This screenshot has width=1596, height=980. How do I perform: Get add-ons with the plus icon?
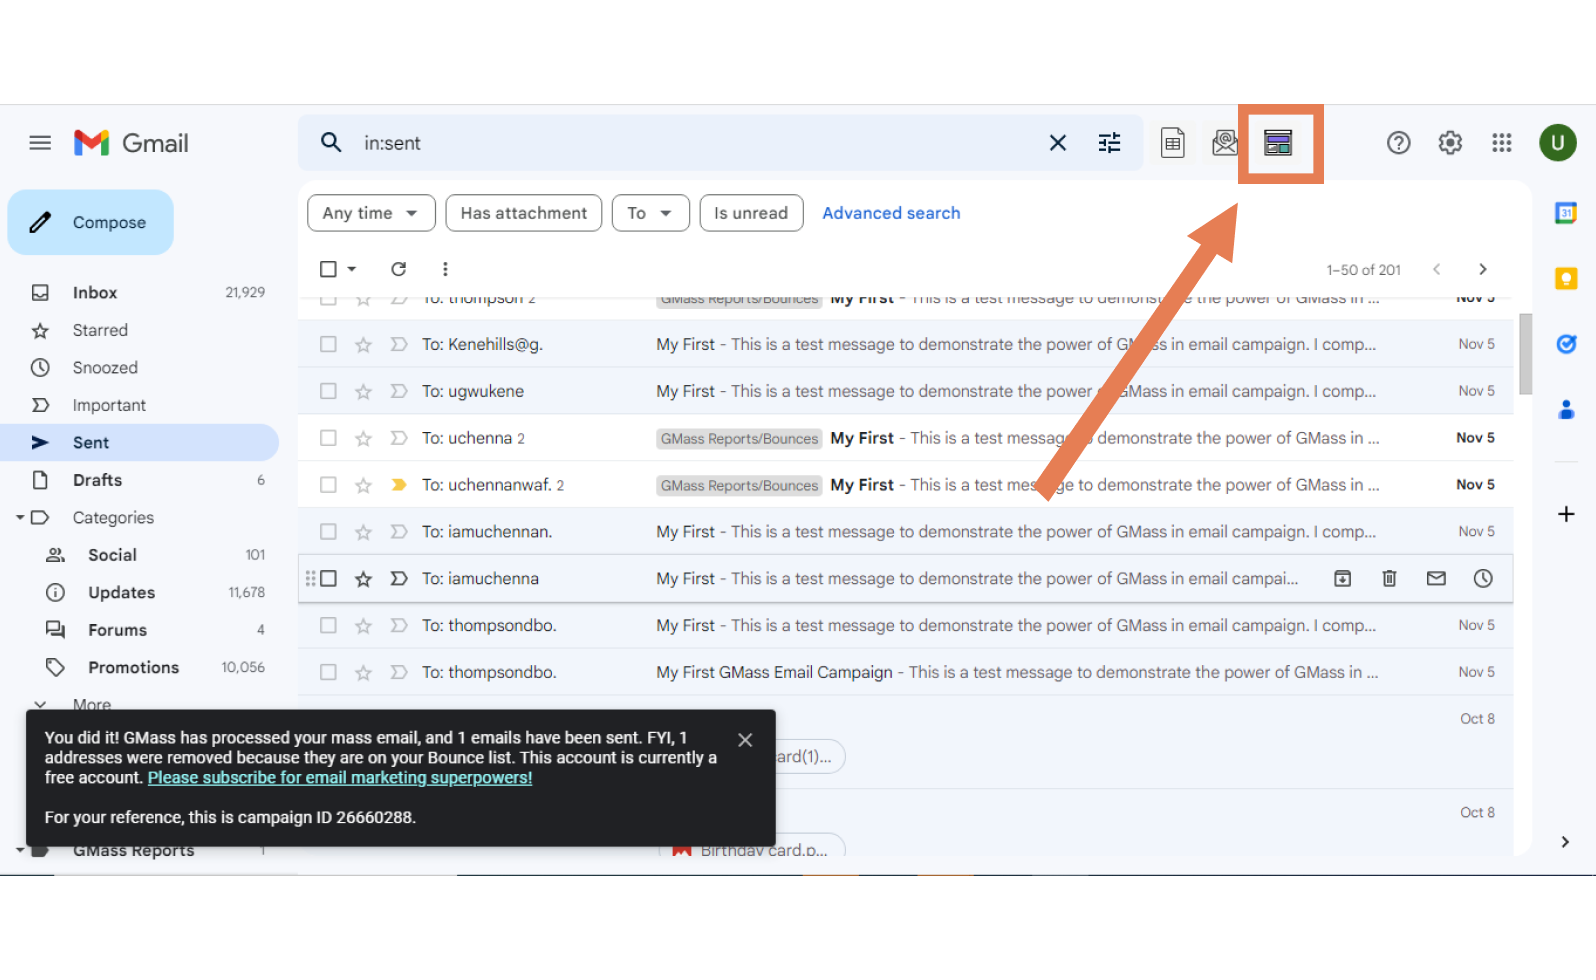click(x=1566, y=514)
